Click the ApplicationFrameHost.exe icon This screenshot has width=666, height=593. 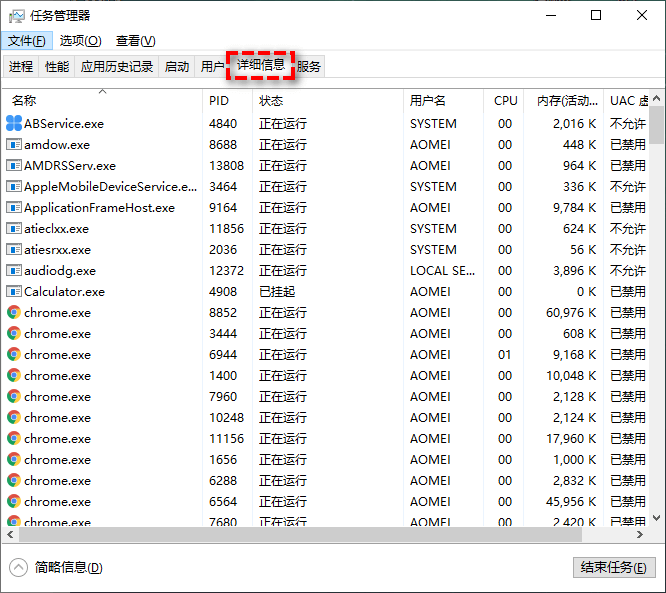tap(14, 208)
